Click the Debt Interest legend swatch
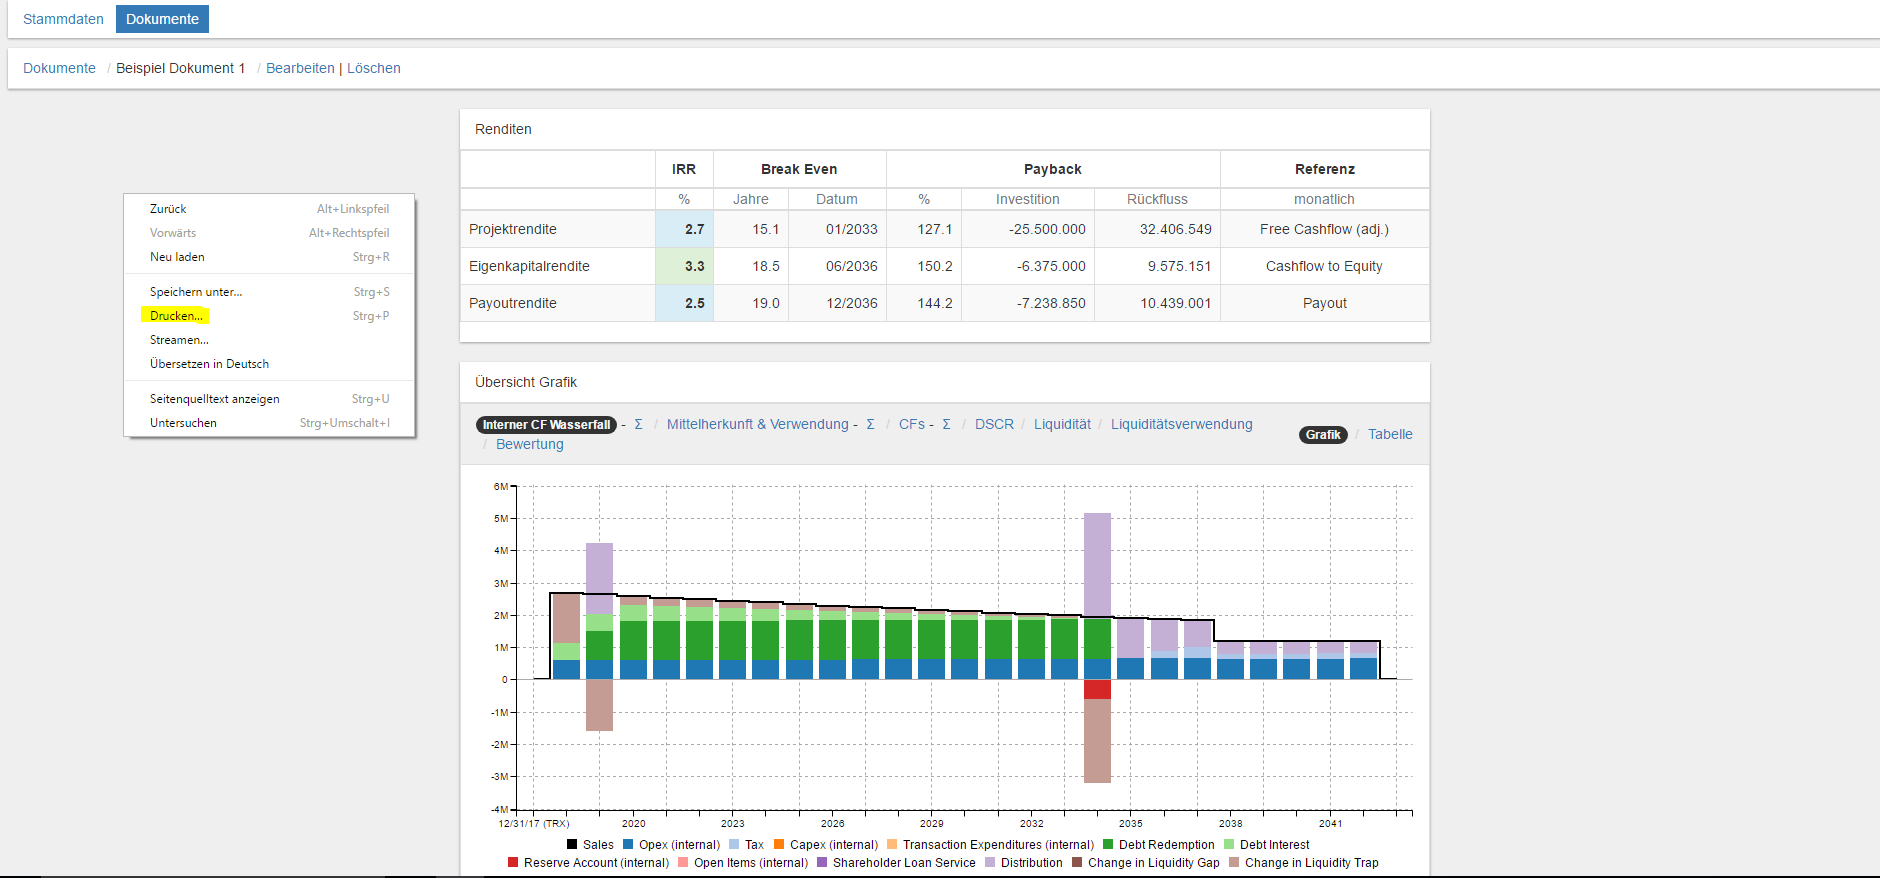This screenshot has height=878, width=1880. pos(1229,844)
